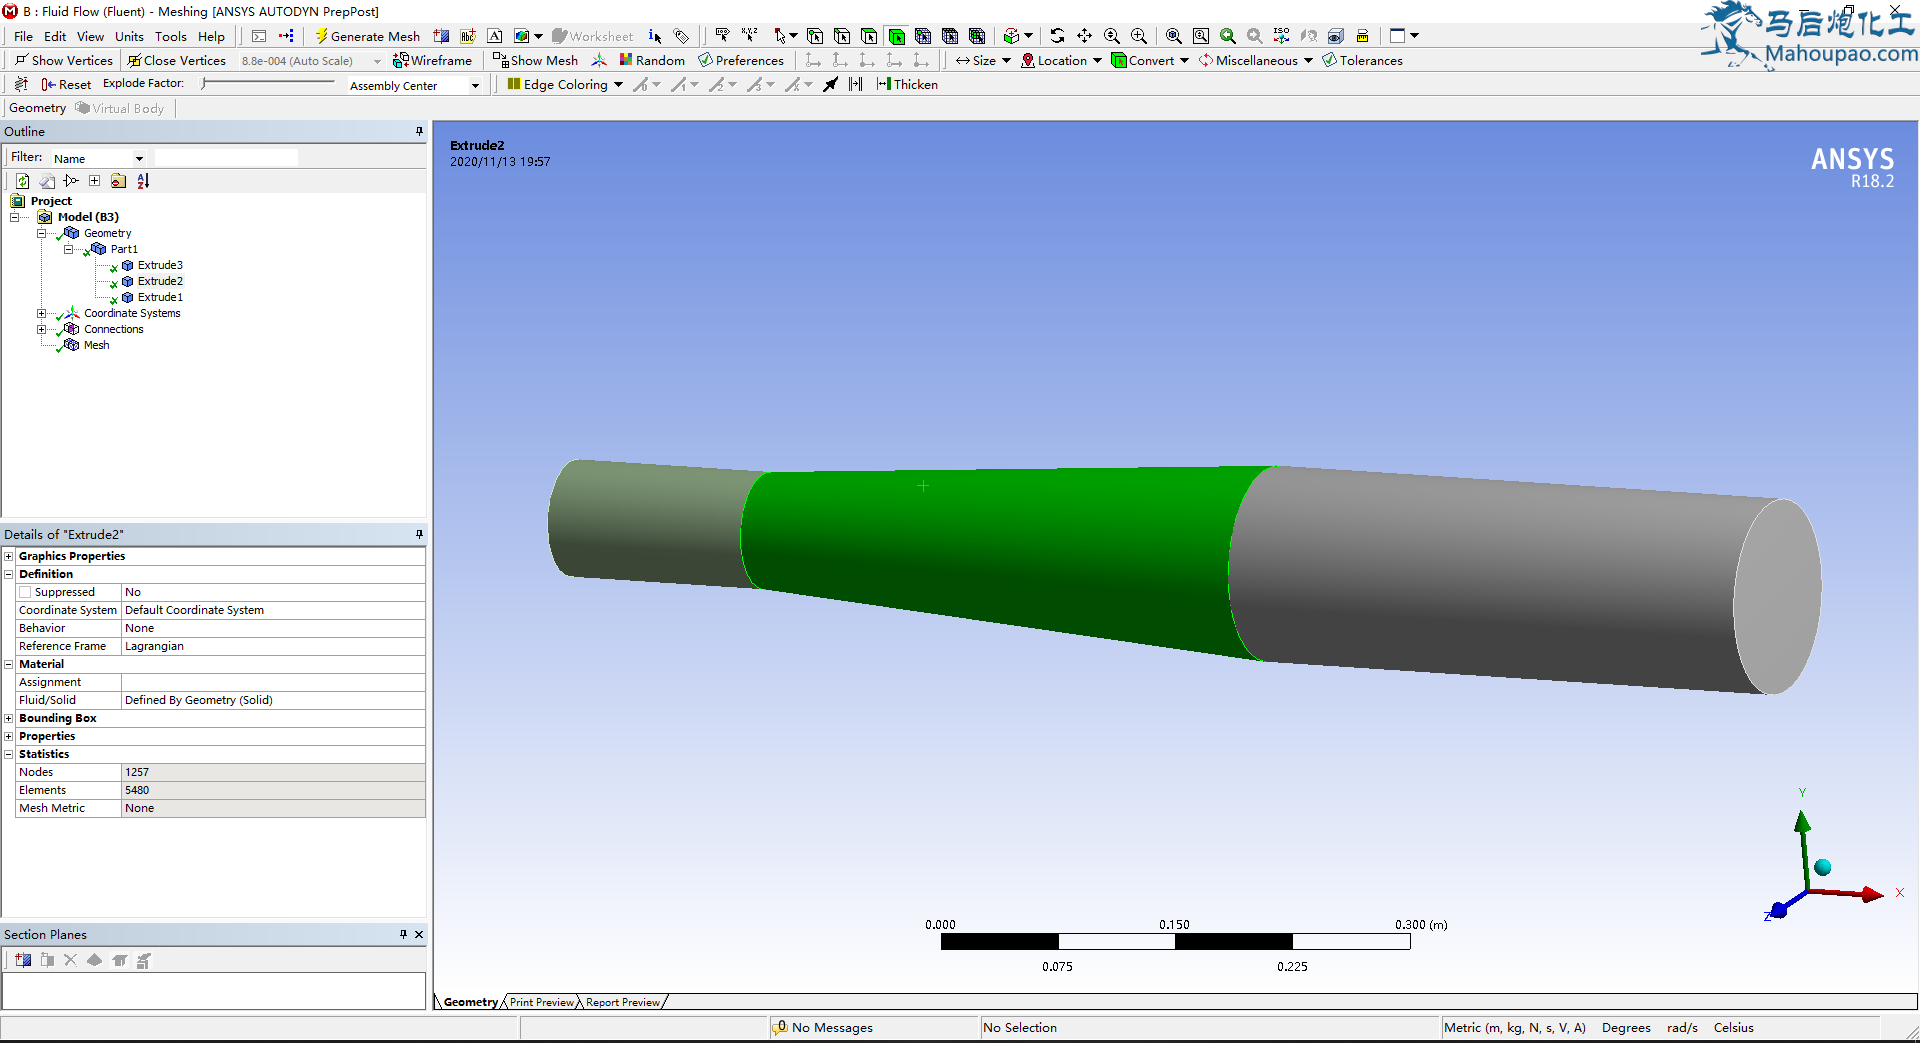Click the Comment 'Abc' annotation icon
The height and width of the screenshot is (1043, 1920).
coord(467,36)
